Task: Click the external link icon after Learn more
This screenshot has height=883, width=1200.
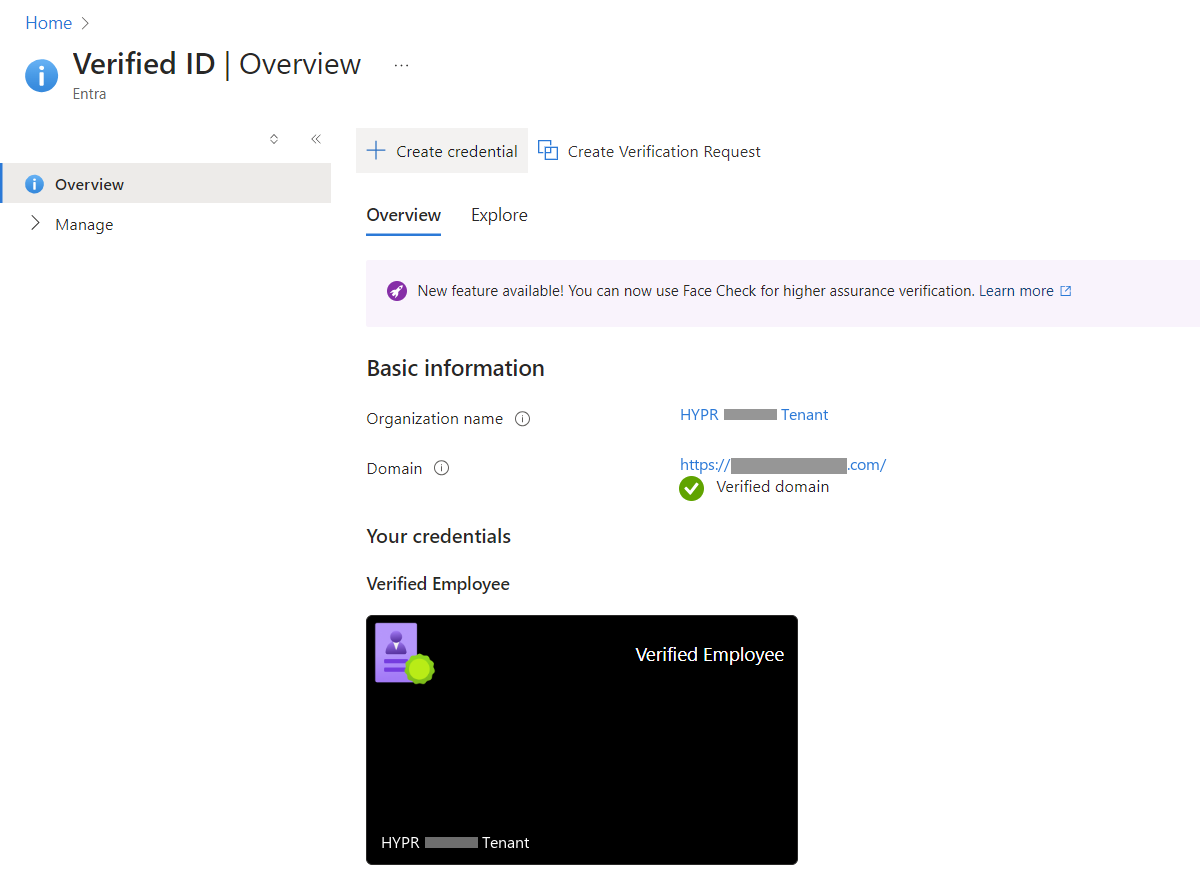Action: (x=1066, y=291)
